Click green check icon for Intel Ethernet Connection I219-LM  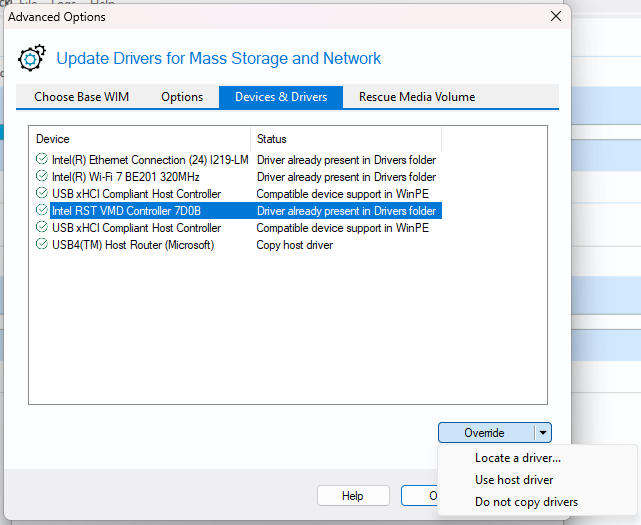pos(41,159)
